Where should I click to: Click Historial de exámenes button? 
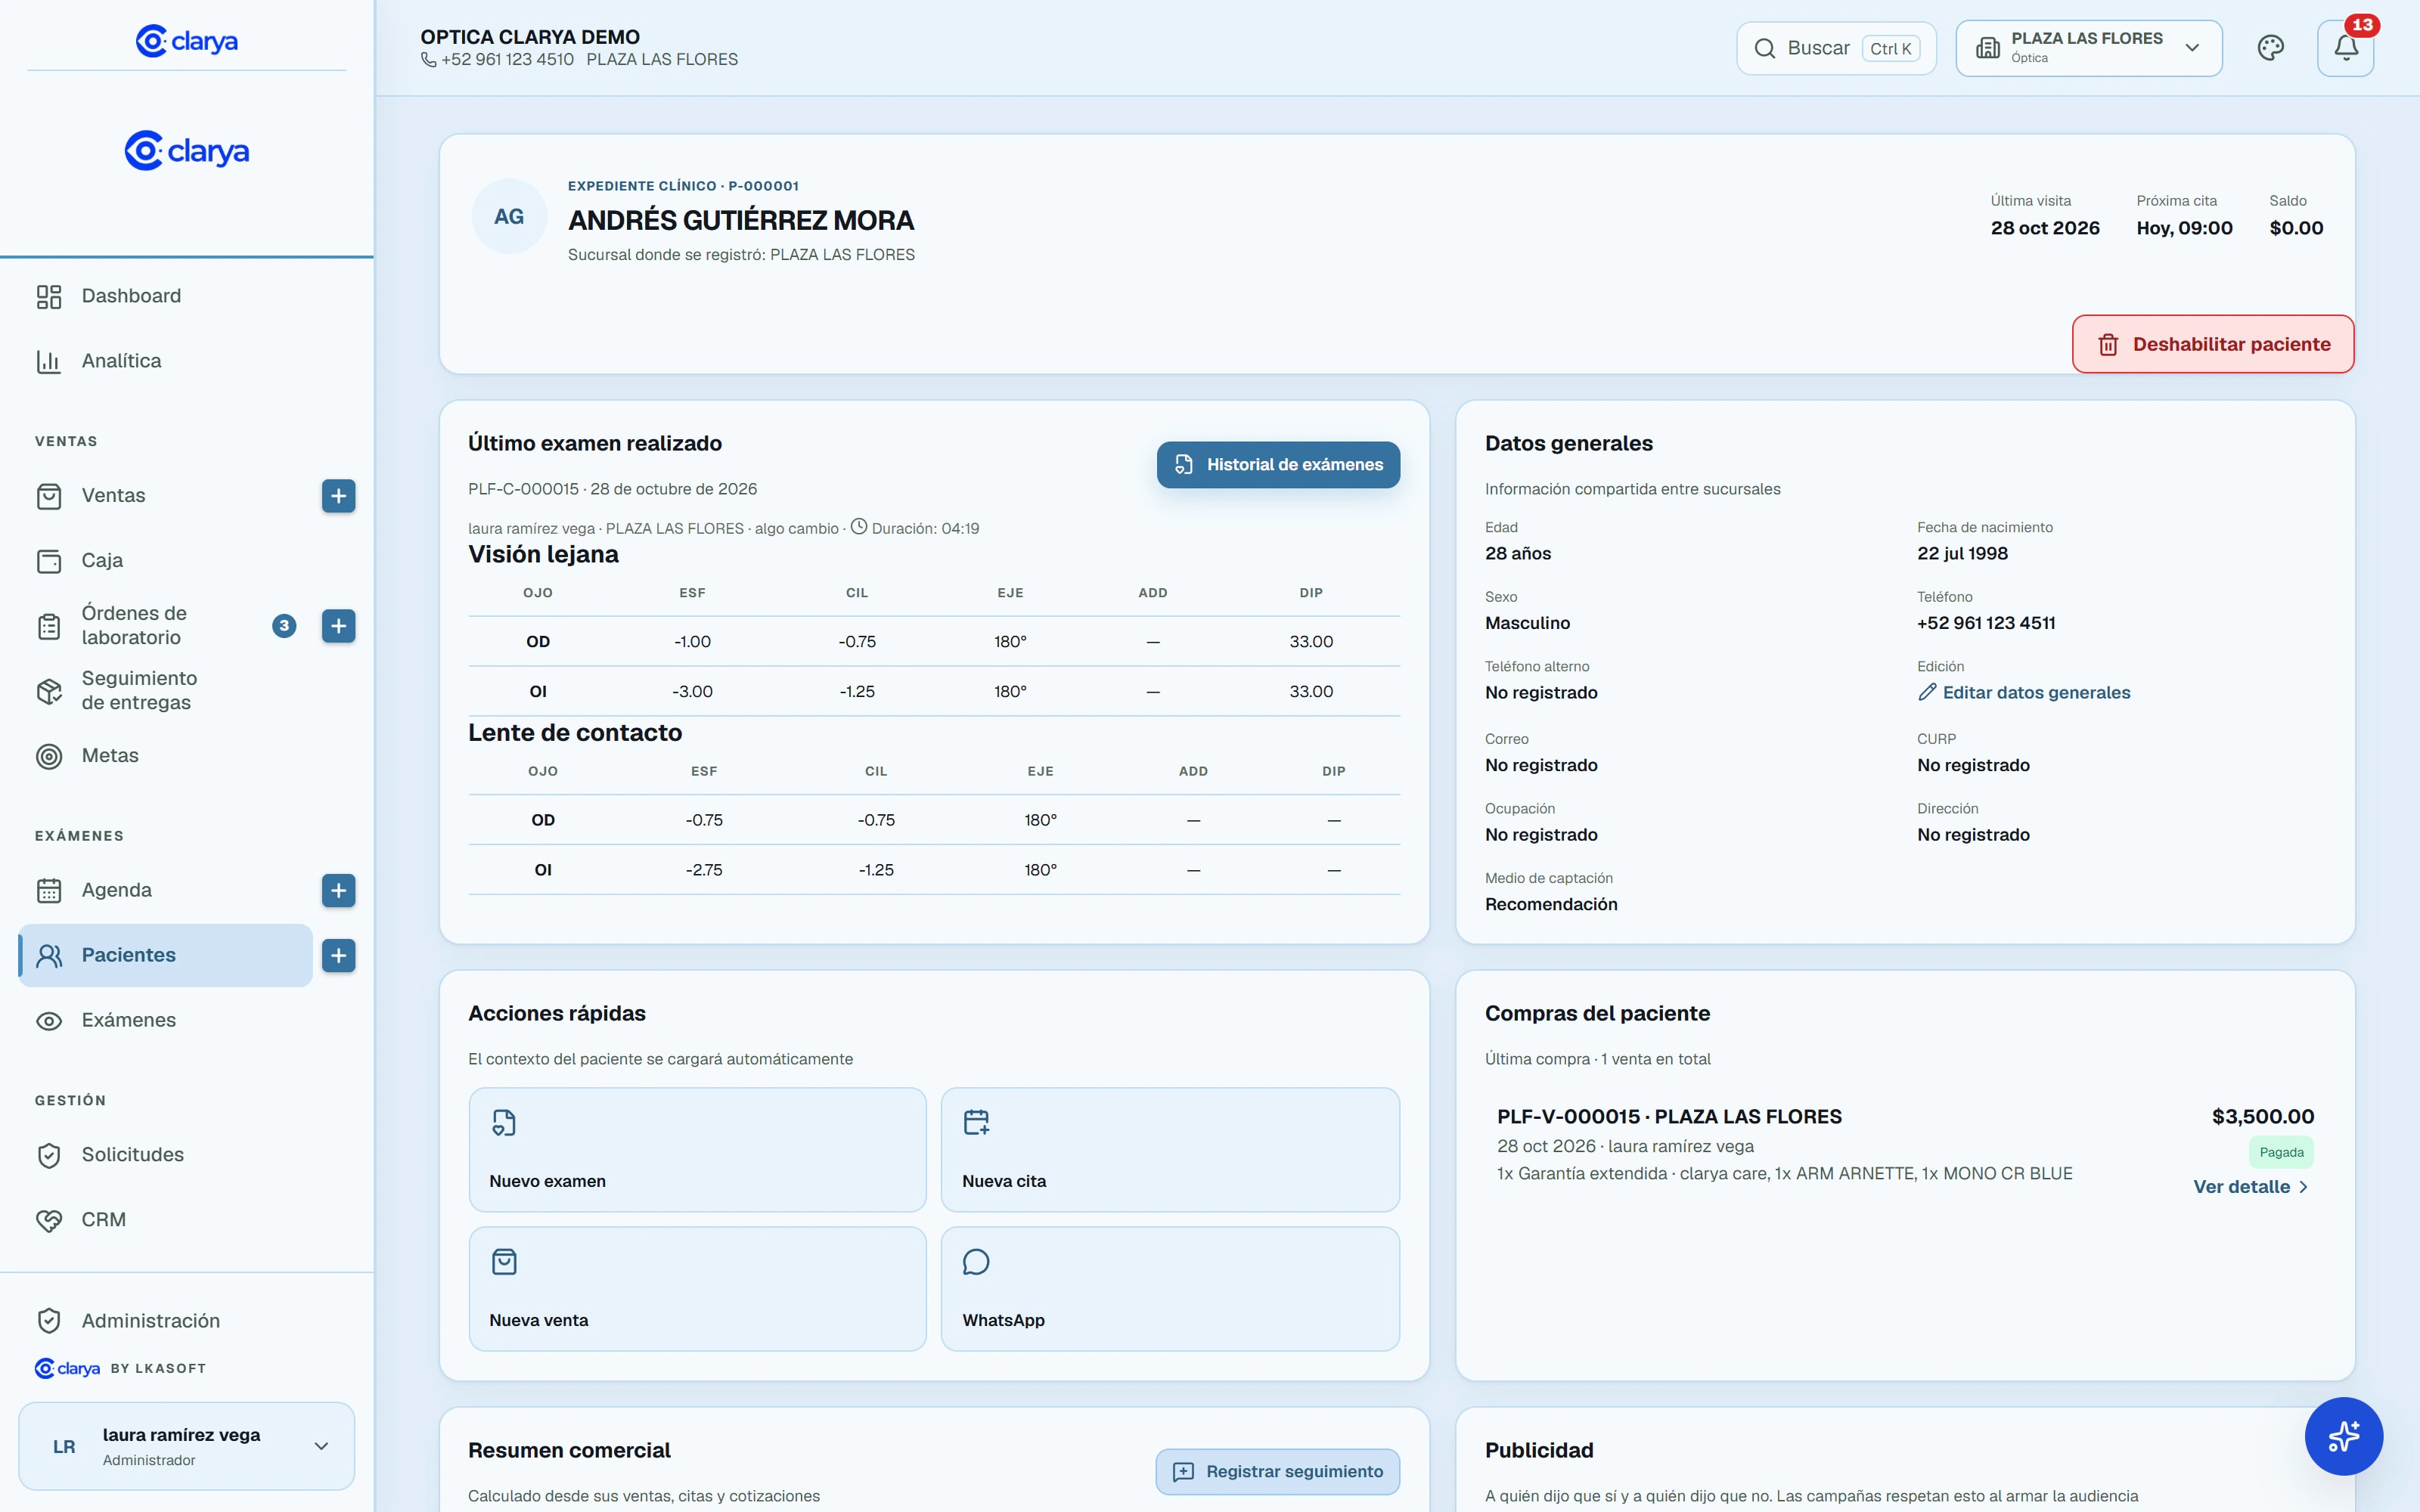click(1278, 465)
